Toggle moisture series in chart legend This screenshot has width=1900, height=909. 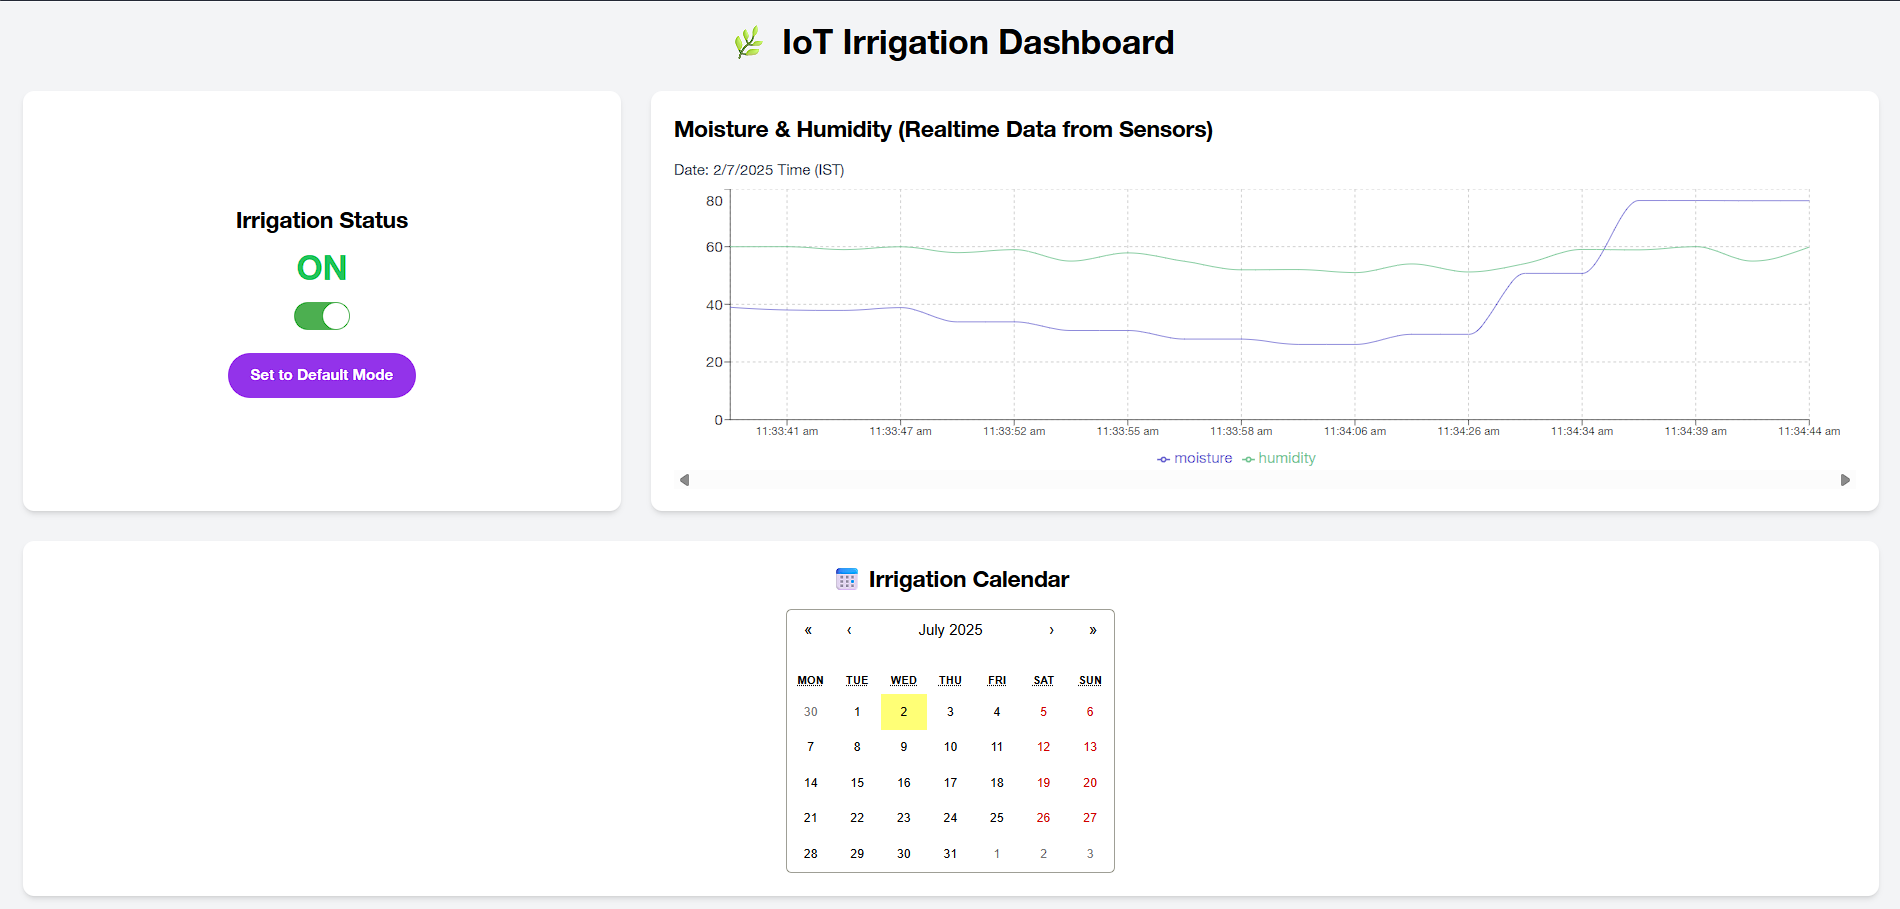tap(1195, 458)
